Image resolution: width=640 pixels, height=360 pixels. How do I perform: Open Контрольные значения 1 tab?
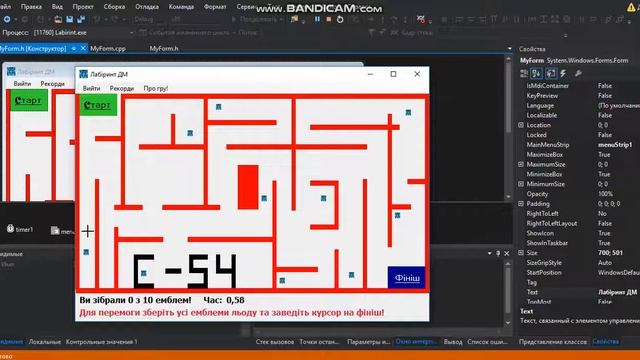click(101, 342)
